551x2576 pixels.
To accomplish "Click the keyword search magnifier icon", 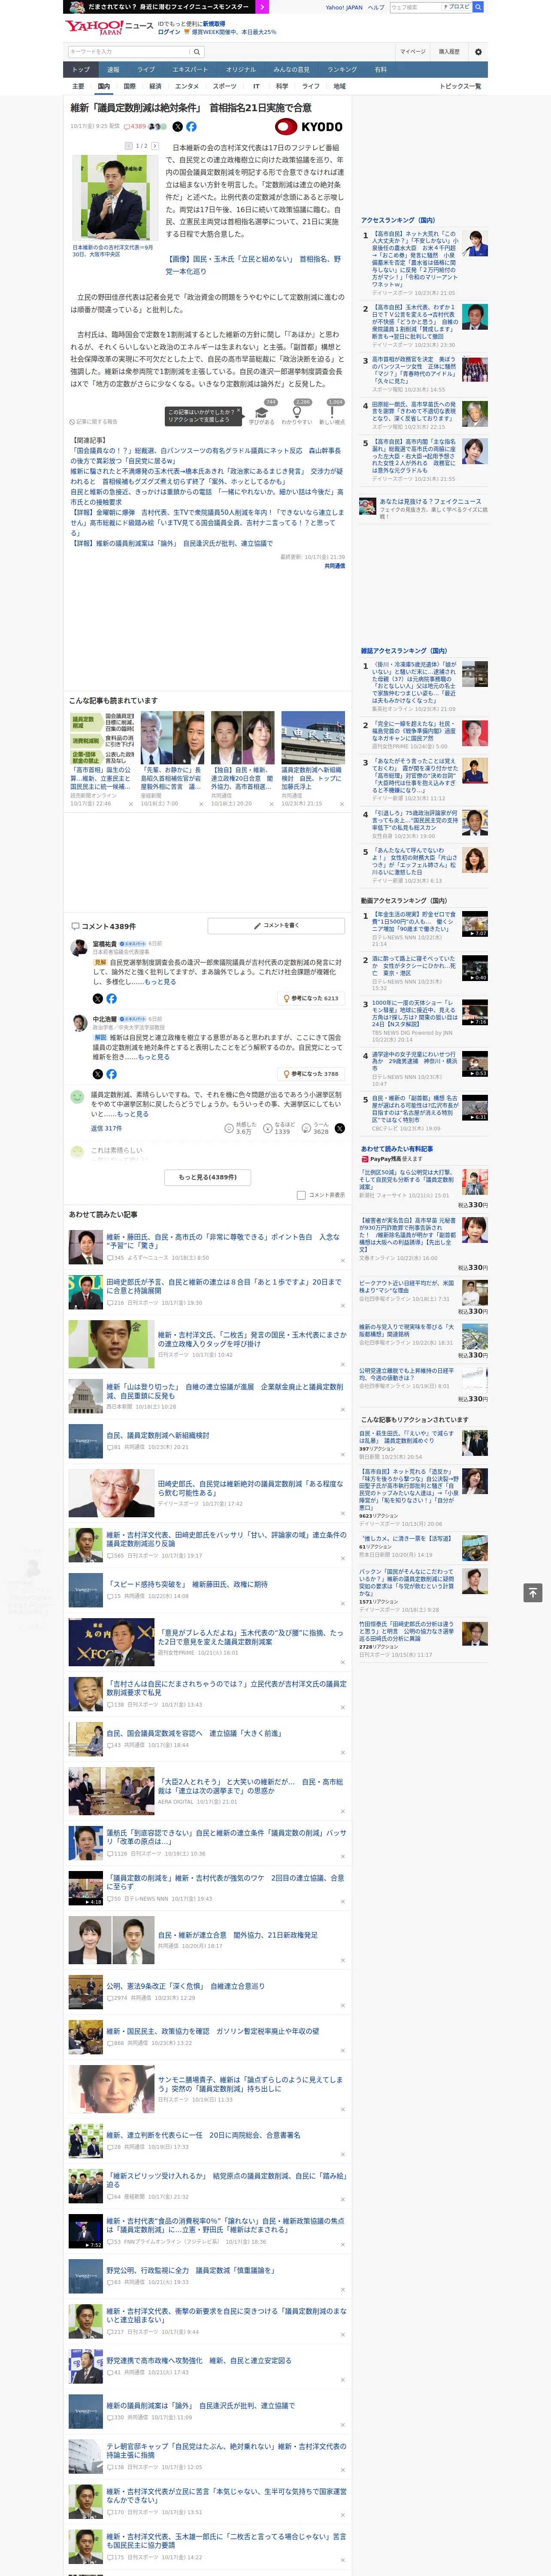I will point(197,52).
